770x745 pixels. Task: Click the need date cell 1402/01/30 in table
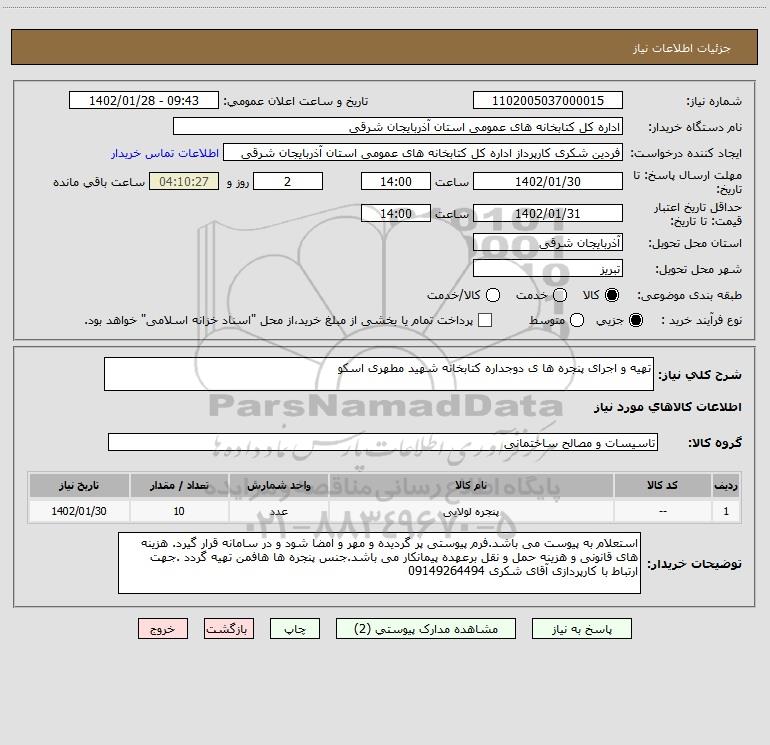point(79,511)
